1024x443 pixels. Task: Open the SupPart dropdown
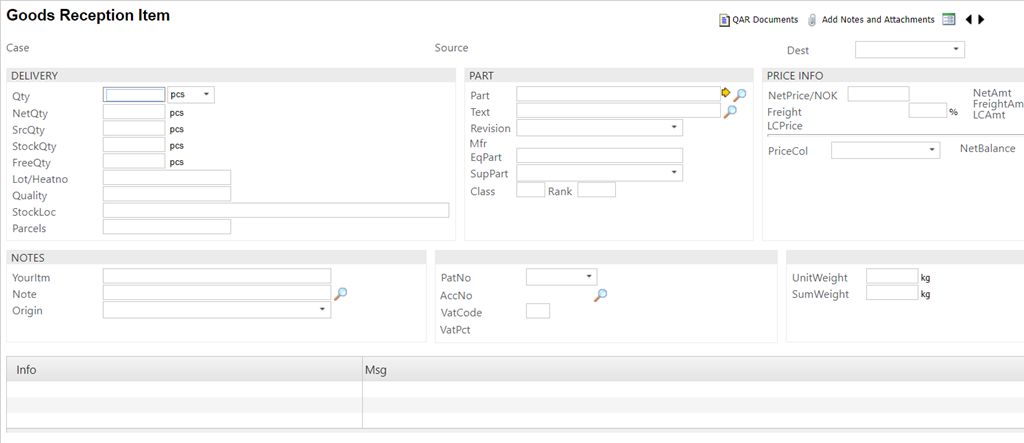pos(674,173)
